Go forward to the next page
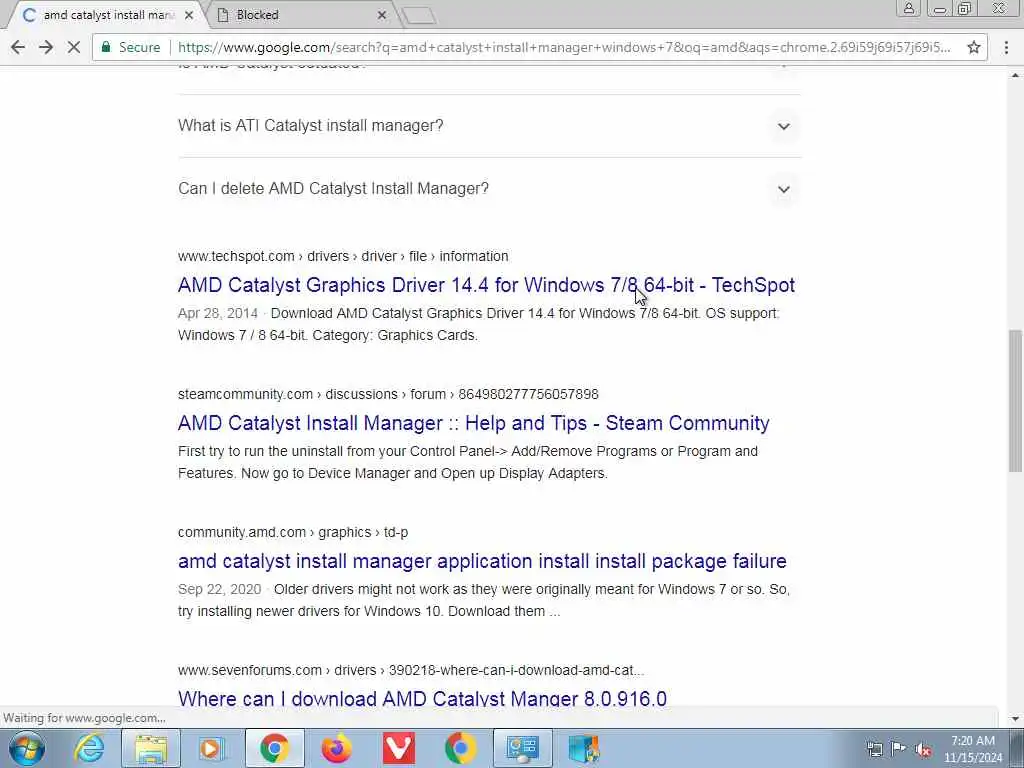This screenshot has width=1024, height=768. tap(46, 47)
